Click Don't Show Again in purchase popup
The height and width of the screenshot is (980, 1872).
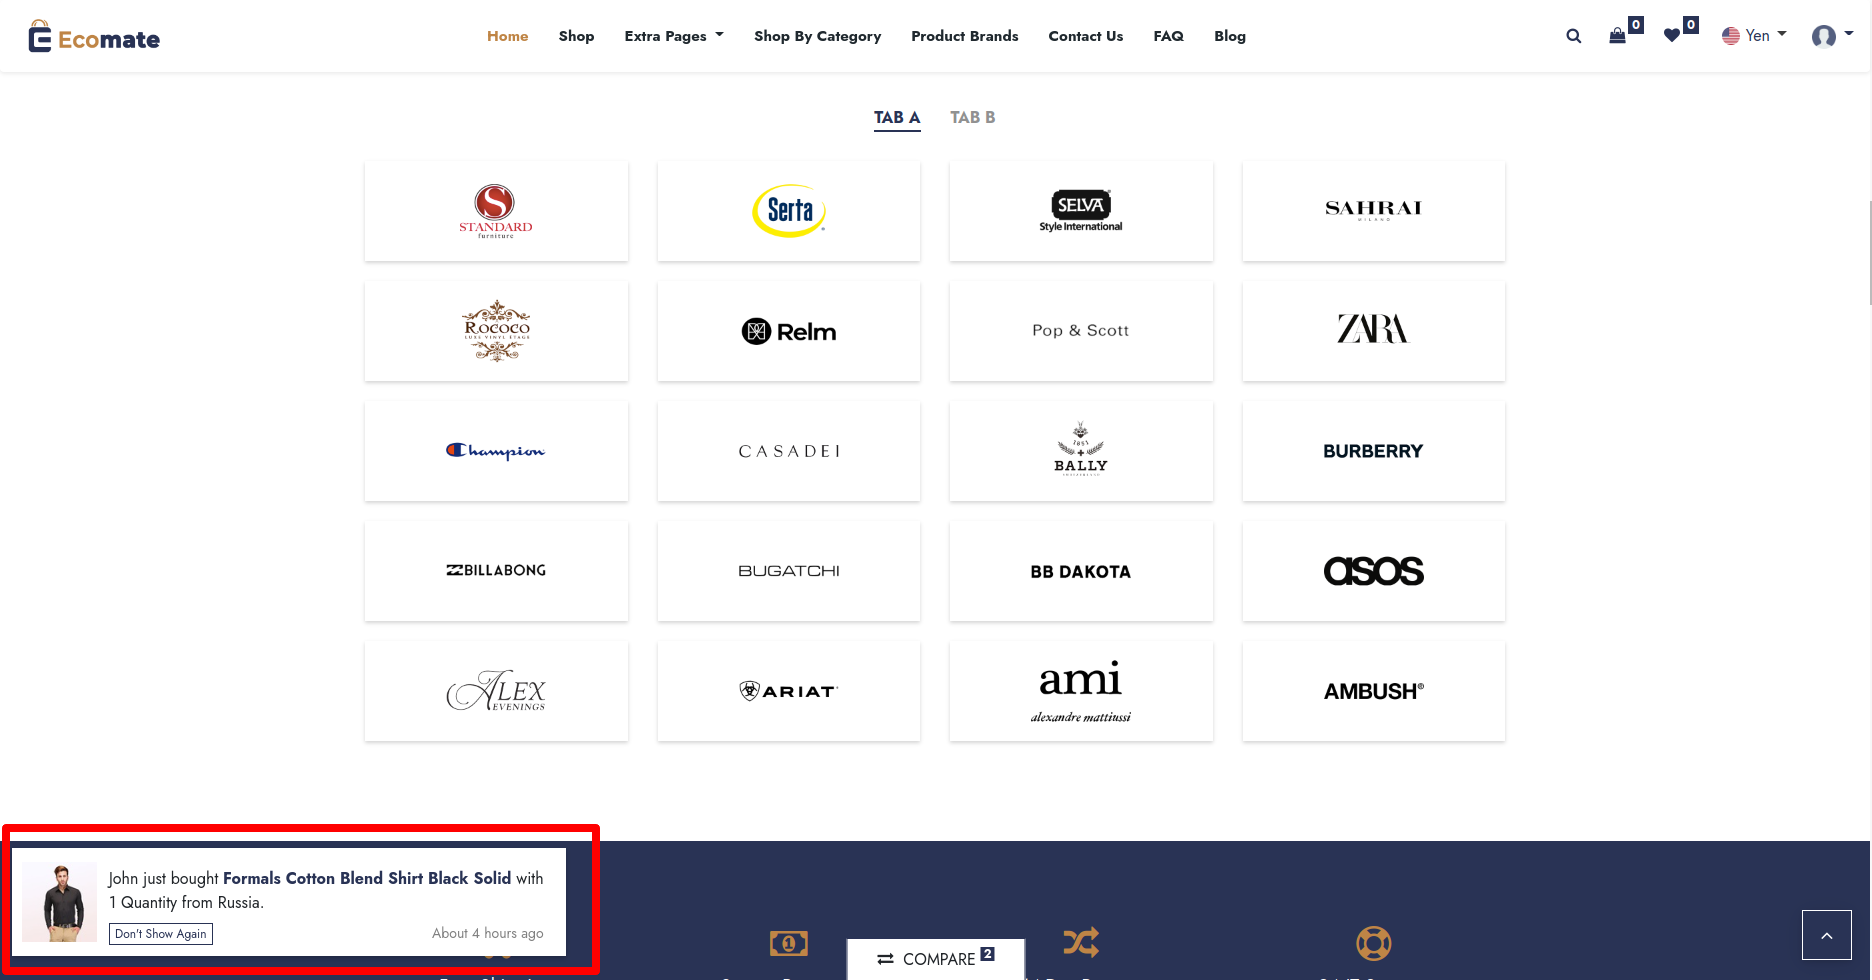click(x=161, y=934)
